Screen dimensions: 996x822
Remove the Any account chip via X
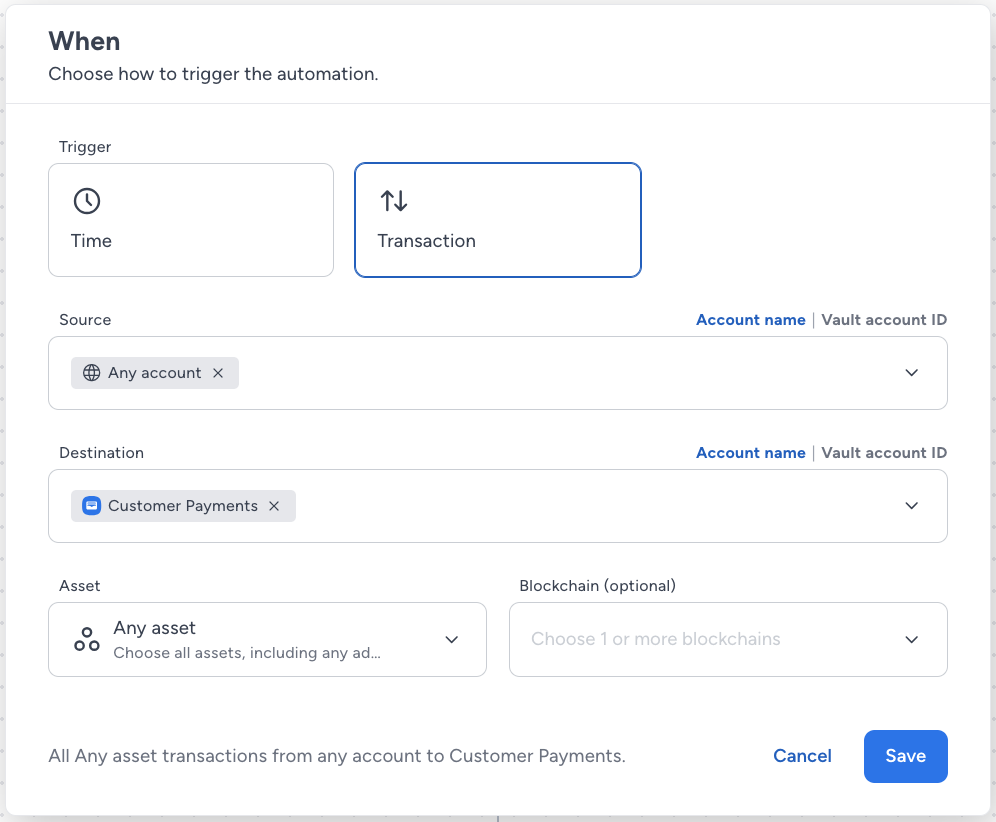[x=218, y=373]
